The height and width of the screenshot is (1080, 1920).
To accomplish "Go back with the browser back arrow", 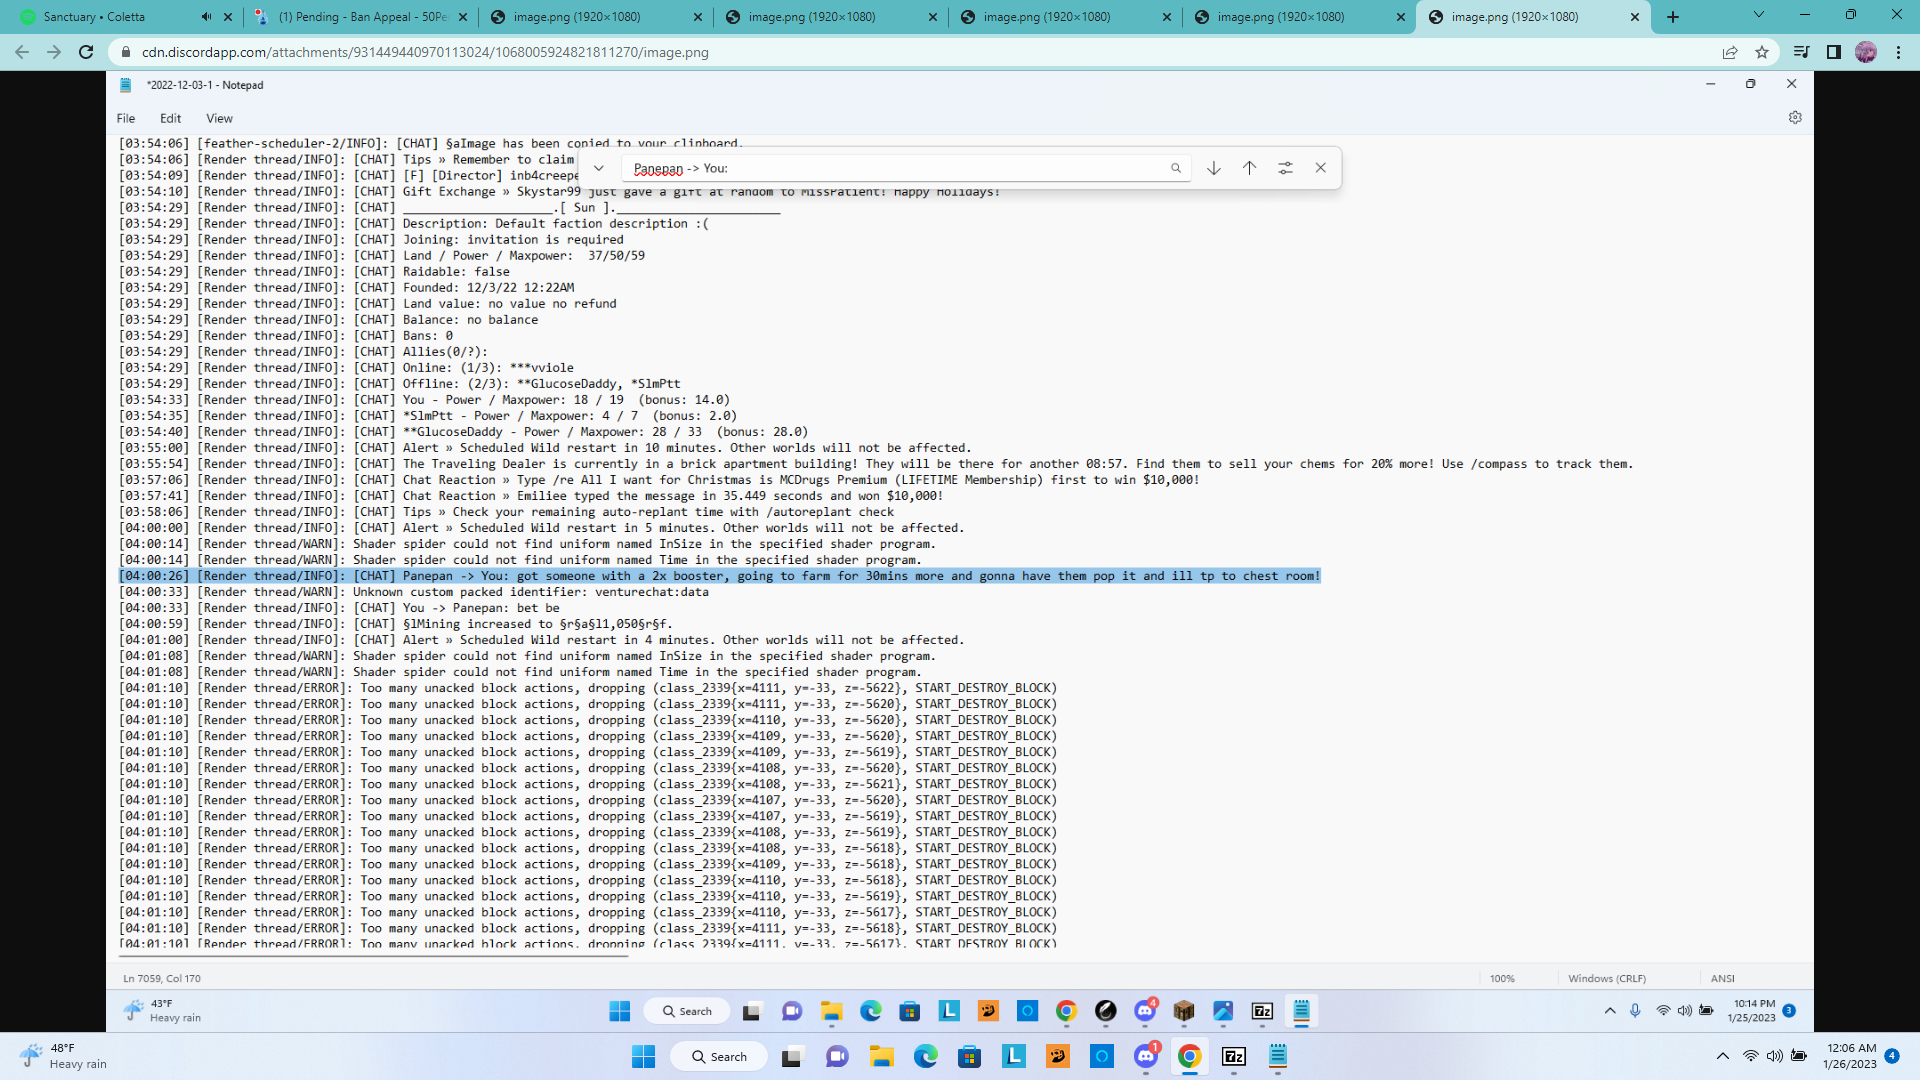I will [x=22, y=52].
